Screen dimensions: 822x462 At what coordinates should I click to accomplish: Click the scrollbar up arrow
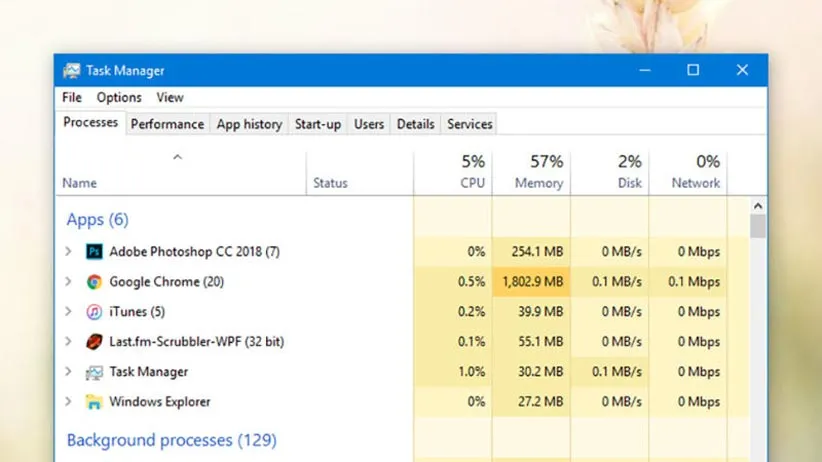(758, 206)
